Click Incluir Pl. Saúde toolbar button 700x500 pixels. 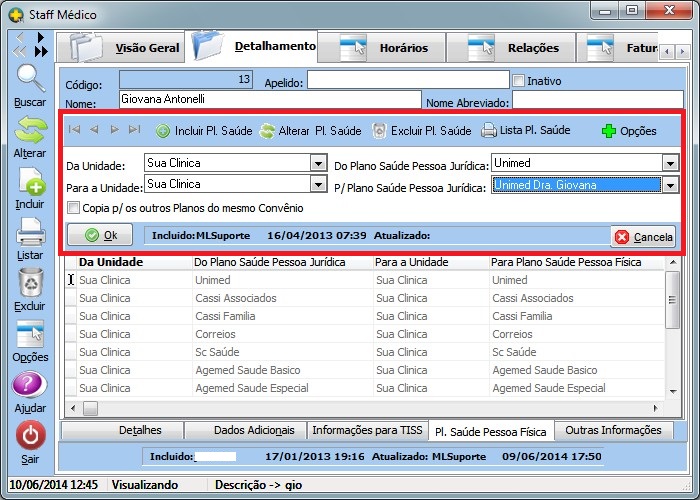click(x=203, y=131)
